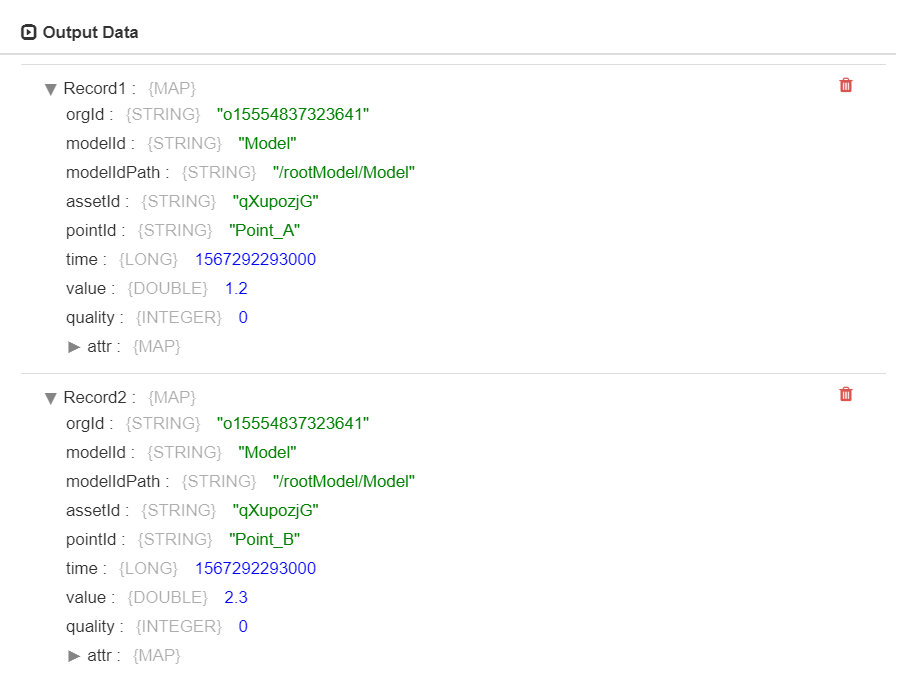Click the LONG type label beside time in Record2
The width and height of the screenshot is (907, 676).
tap(147, 568)
